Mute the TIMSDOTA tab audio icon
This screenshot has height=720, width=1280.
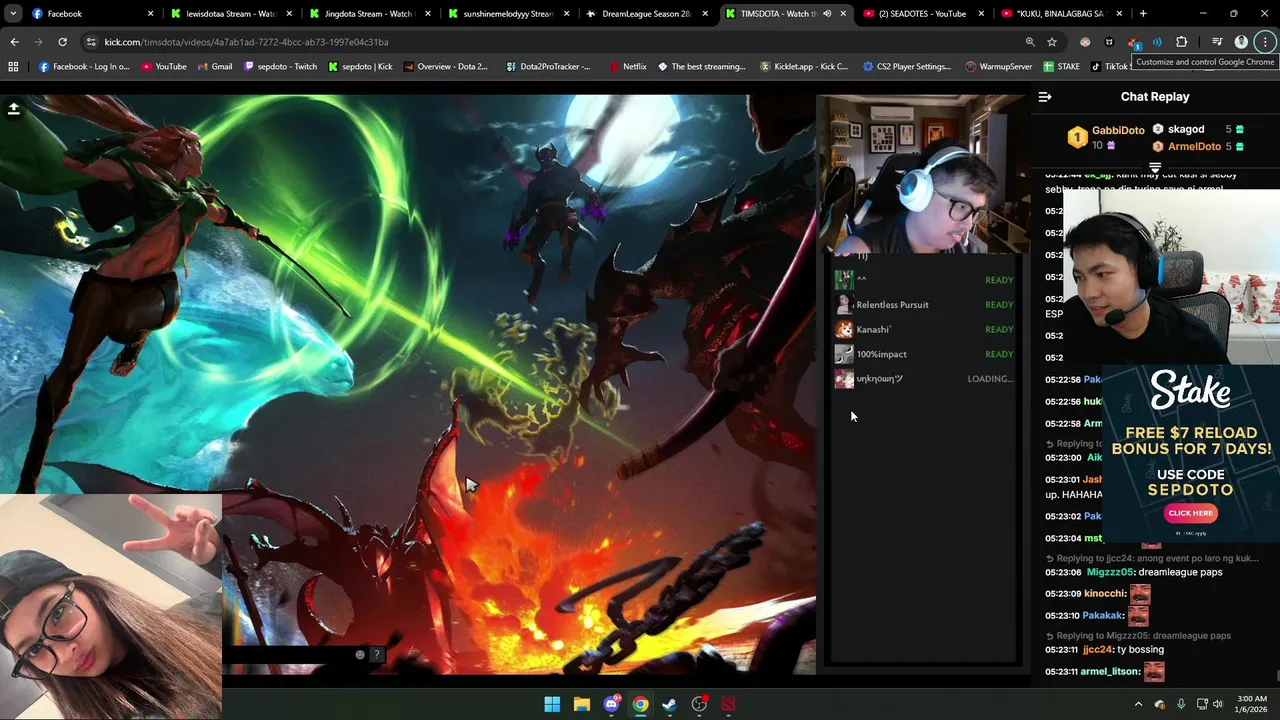click(x=827, y=14)
